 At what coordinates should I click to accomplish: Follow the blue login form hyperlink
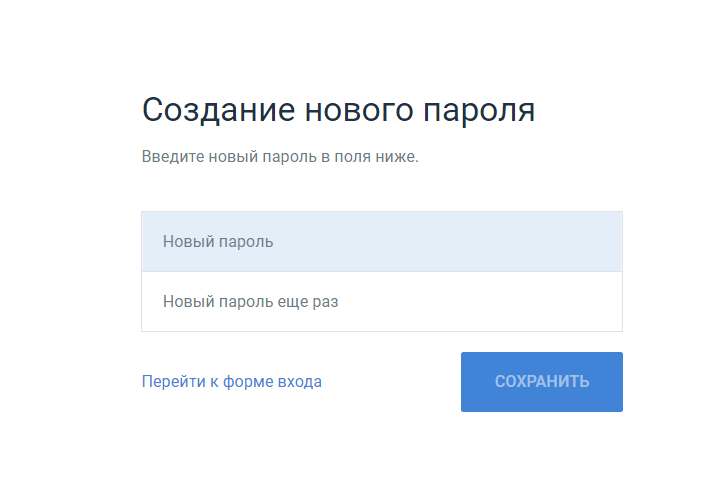(x=232, y=381)
